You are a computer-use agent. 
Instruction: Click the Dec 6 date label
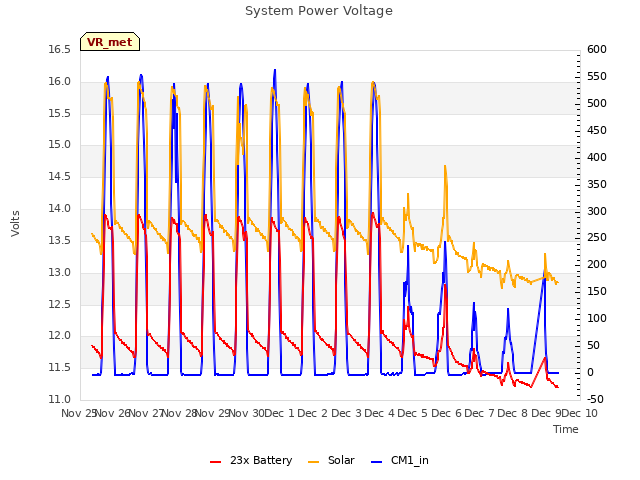(x=447, y=414)
